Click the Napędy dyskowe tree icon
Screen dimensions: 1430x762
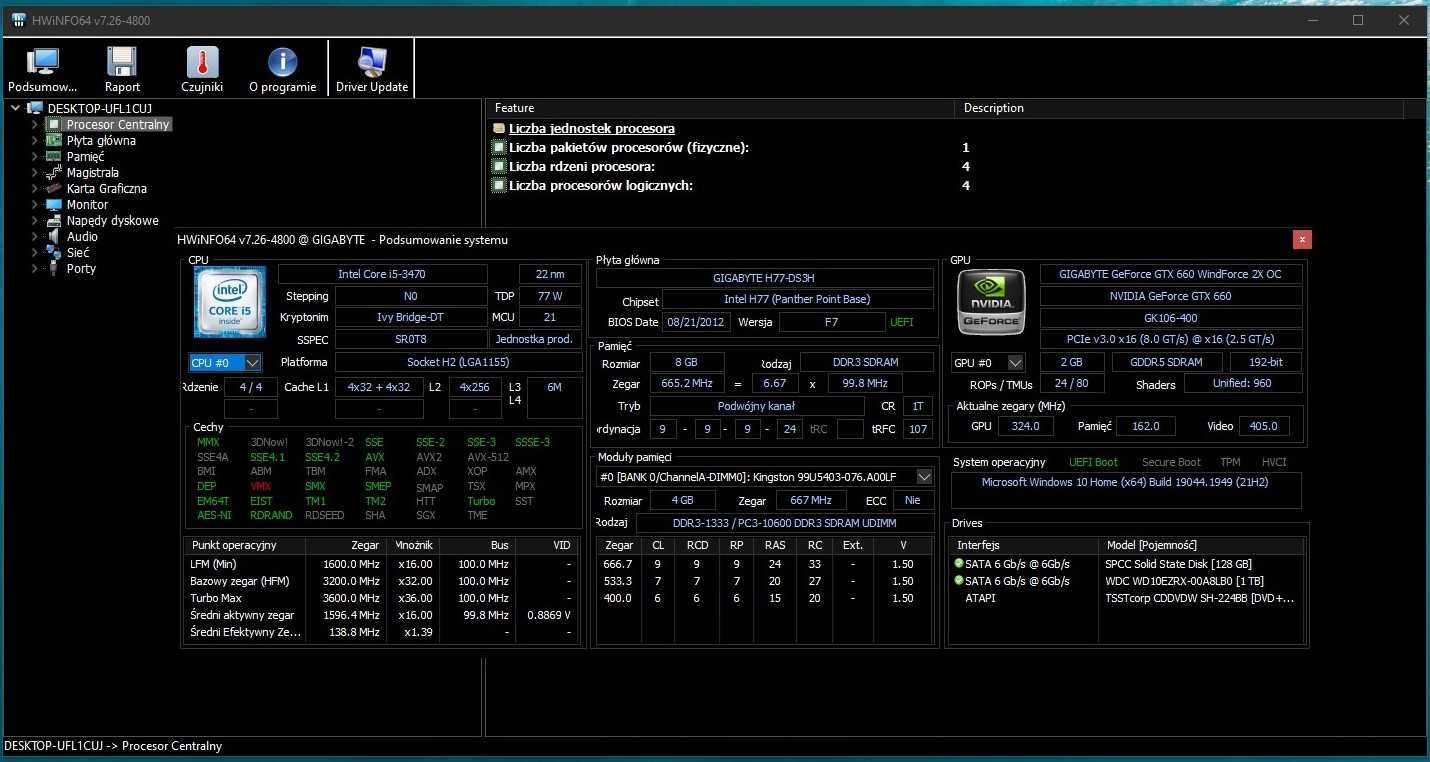click(x=54, y=221)
